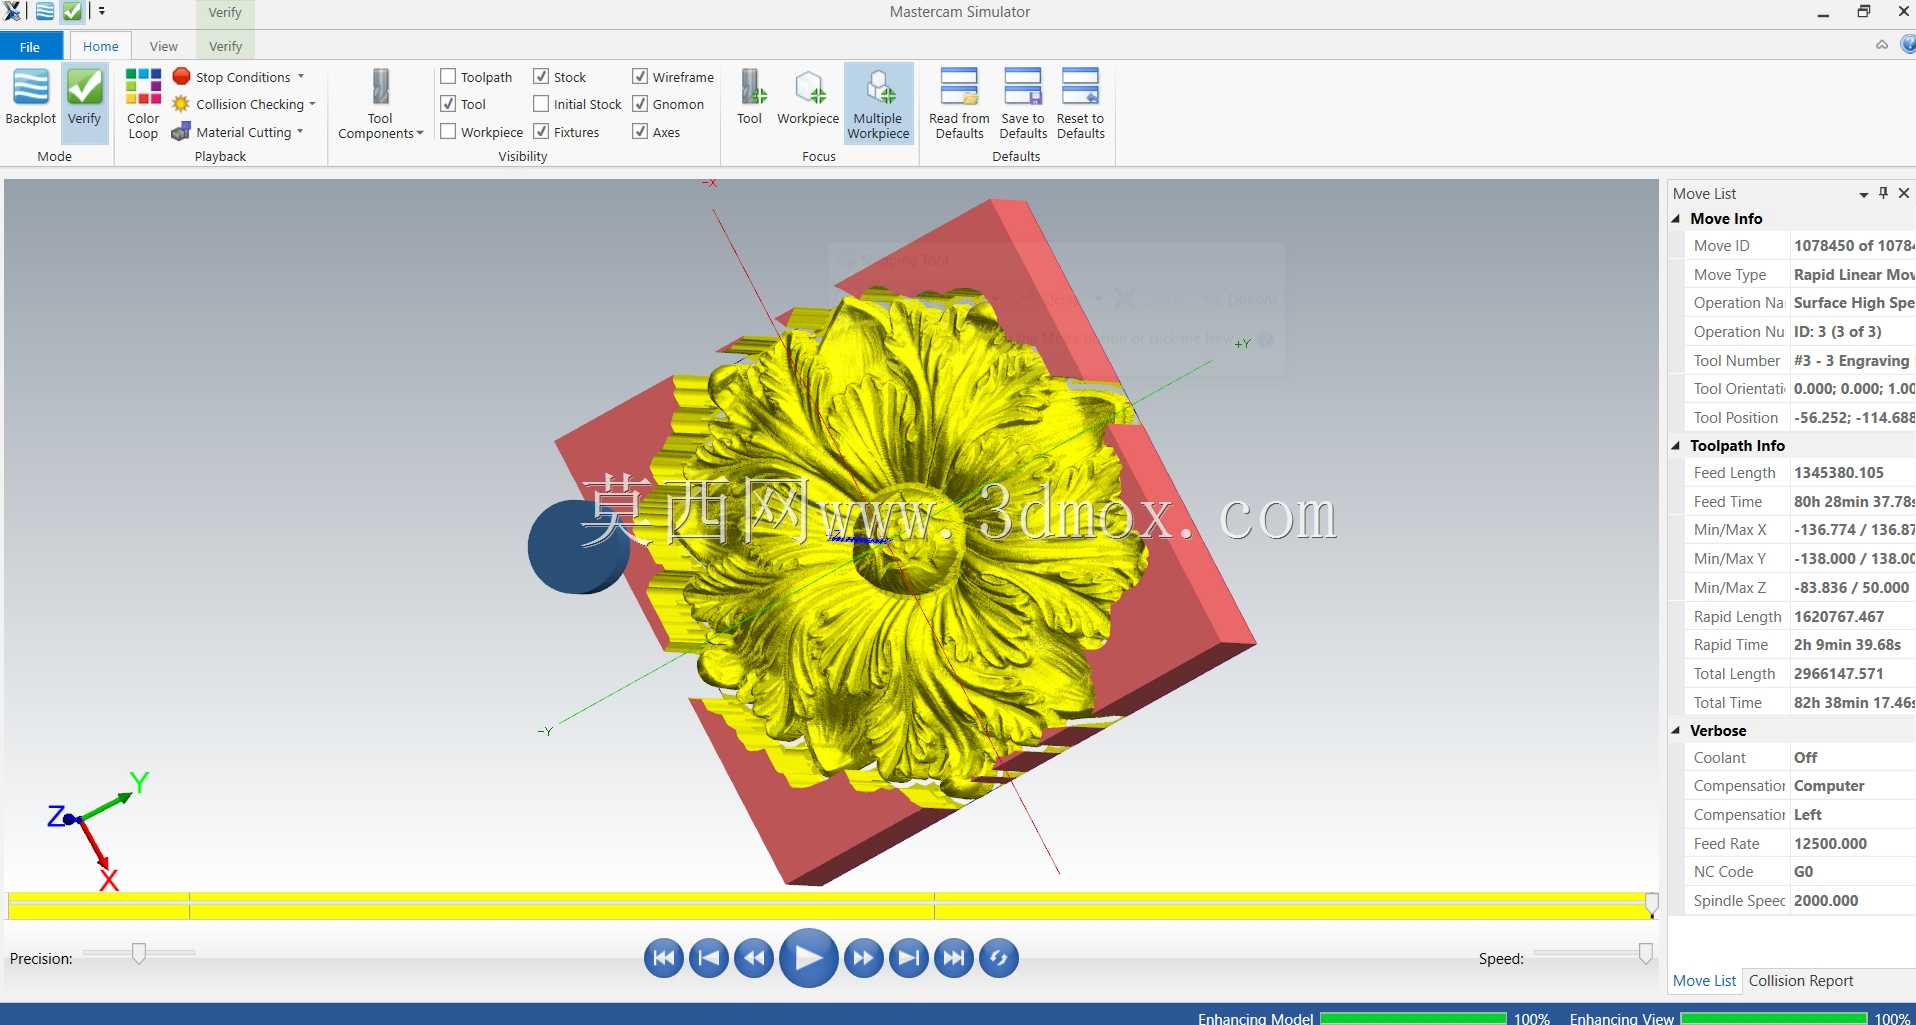The height and width of the screenshot is (1025, 1916).
Task: Customize Quick Access Toolbar dropdown
Action: click(102, 12)
